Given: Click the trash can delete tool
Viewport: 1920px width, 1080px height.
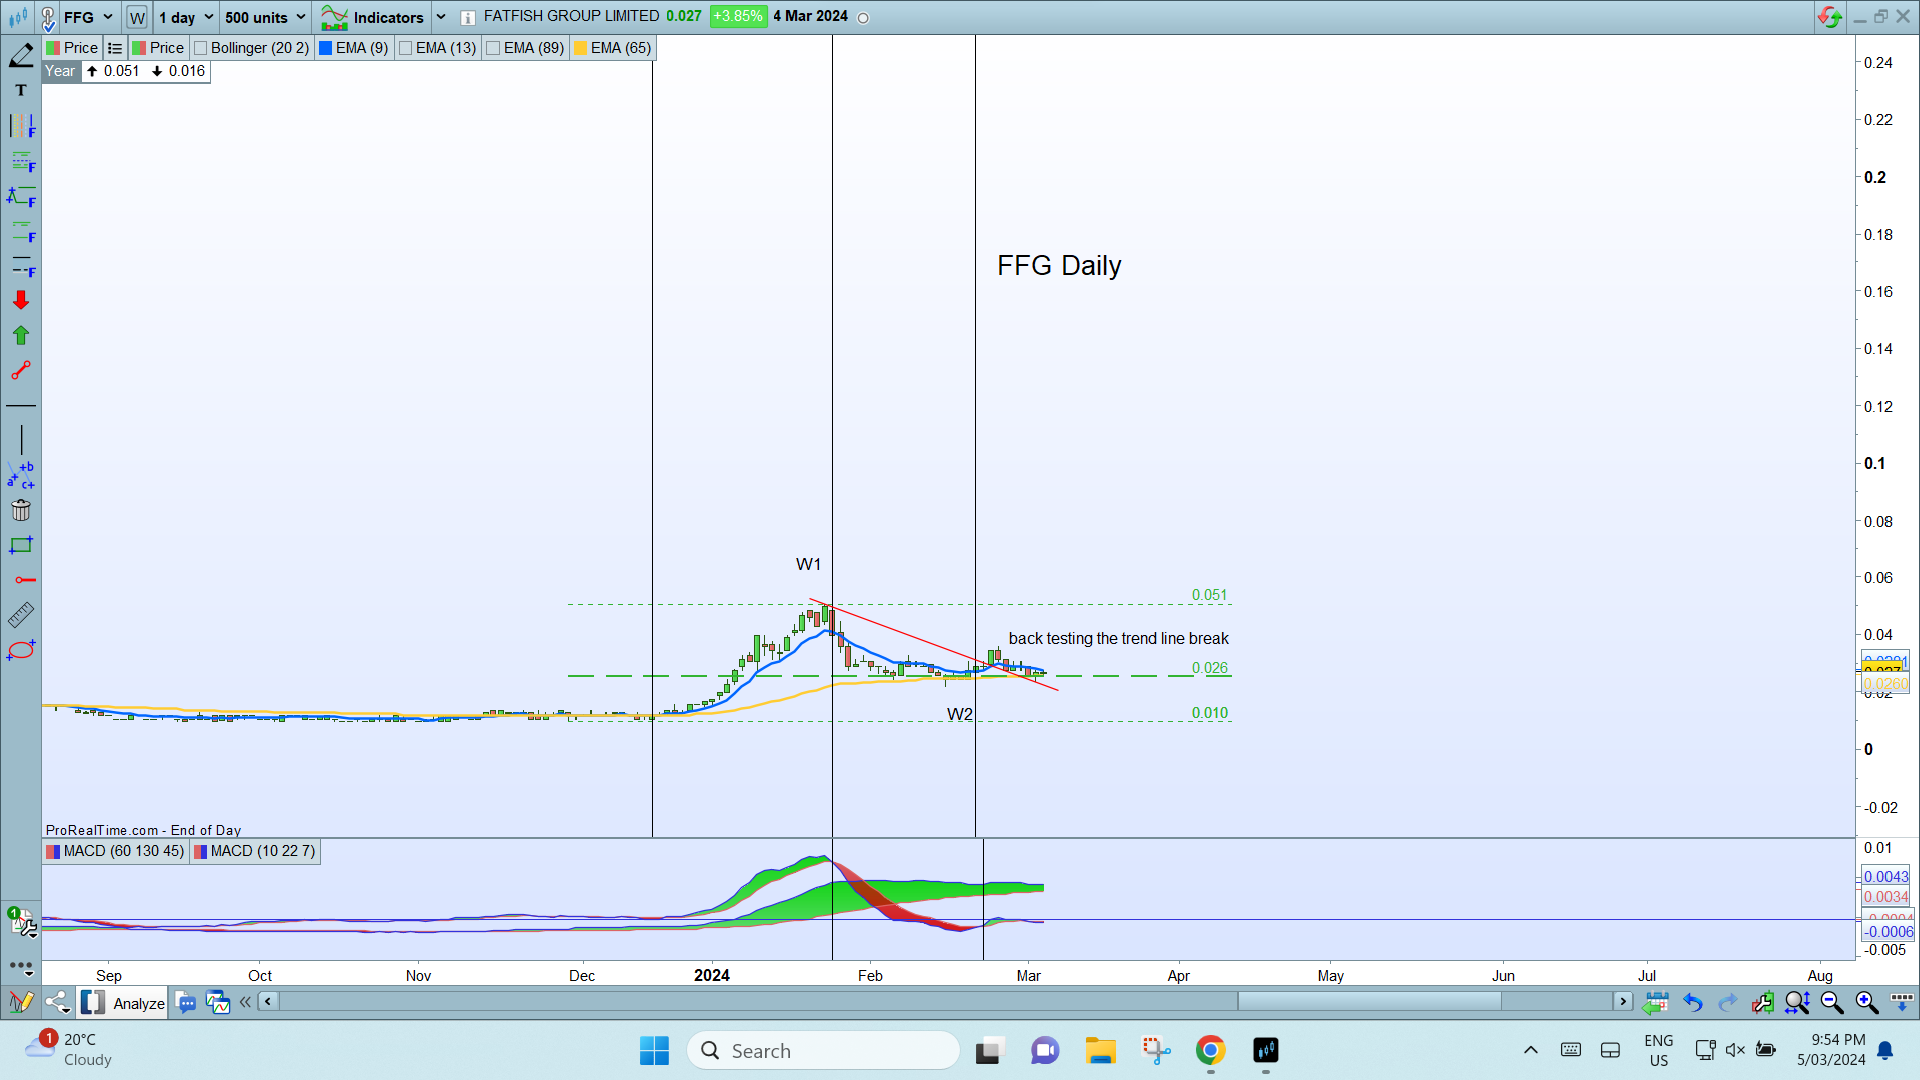Looking at the screenshot, I should tap(21, 510).
